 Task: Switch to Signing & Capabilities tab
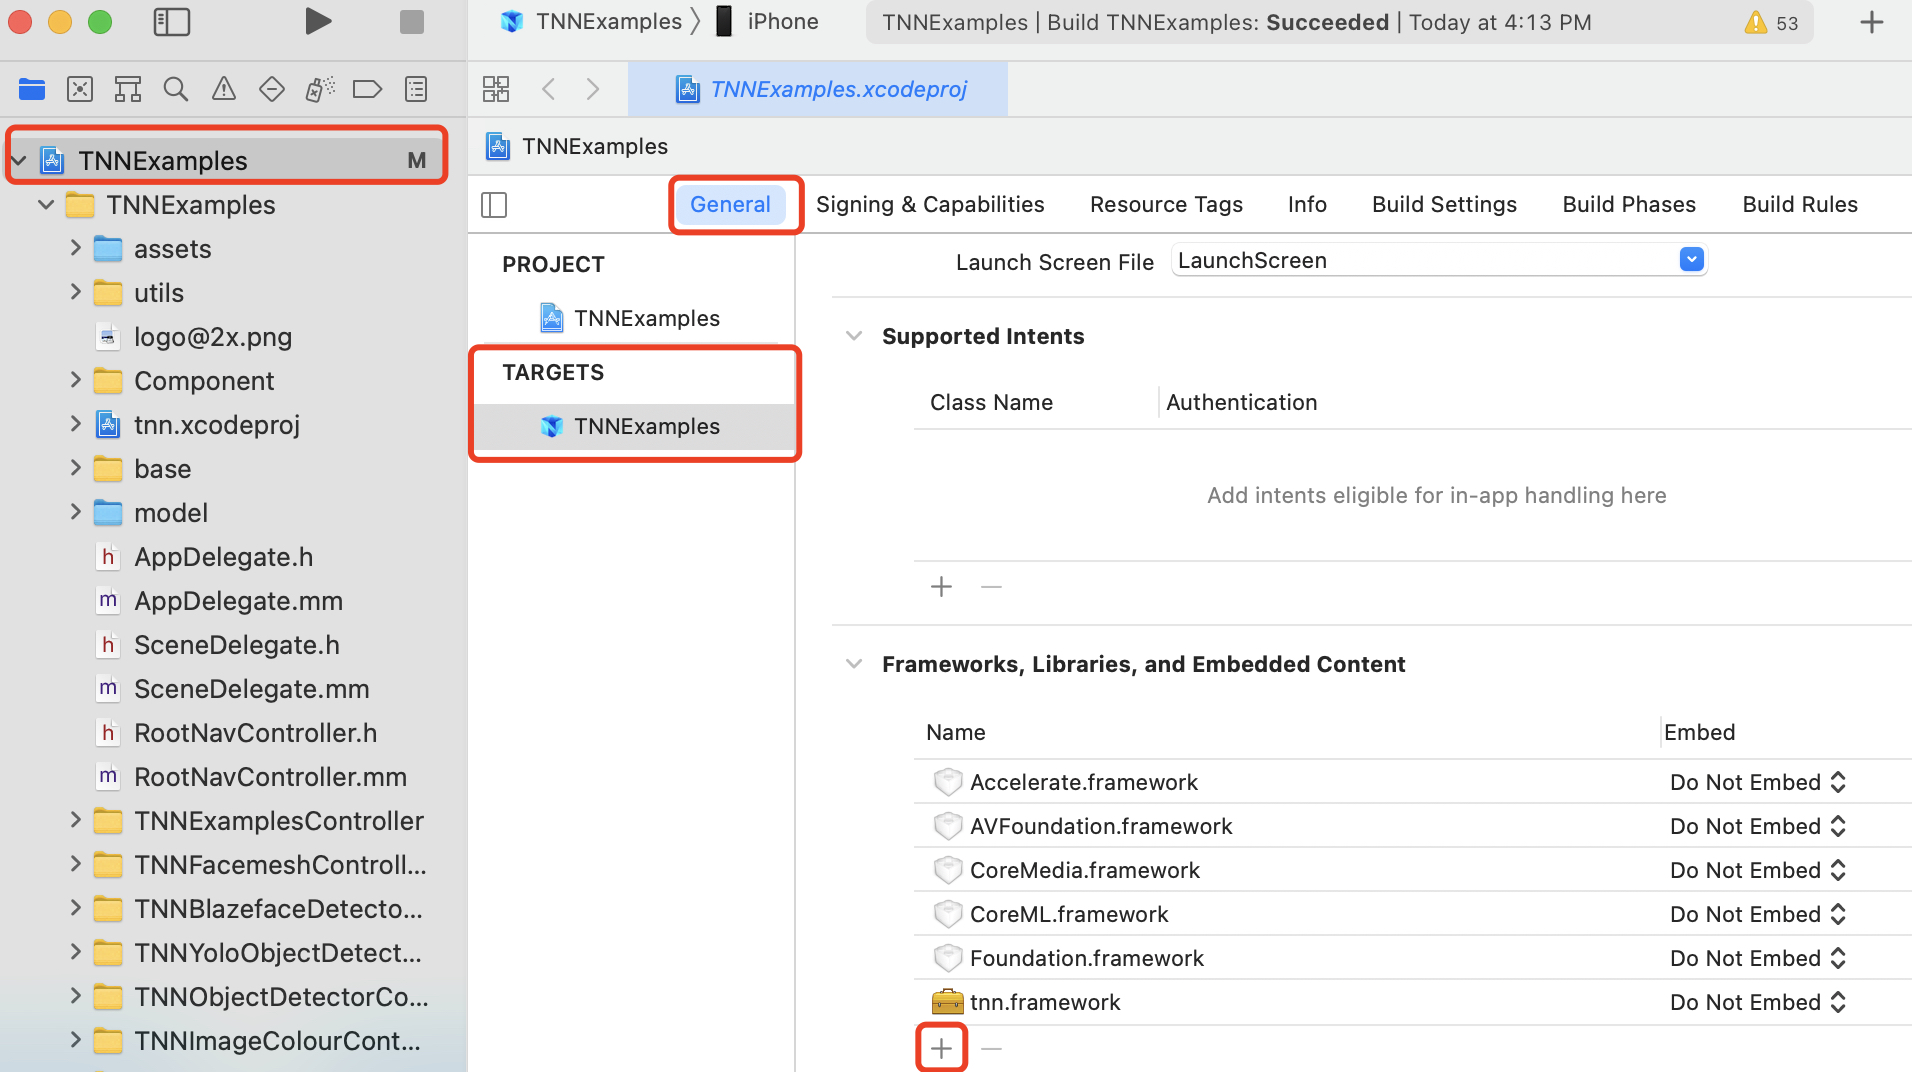click(930, 205)
